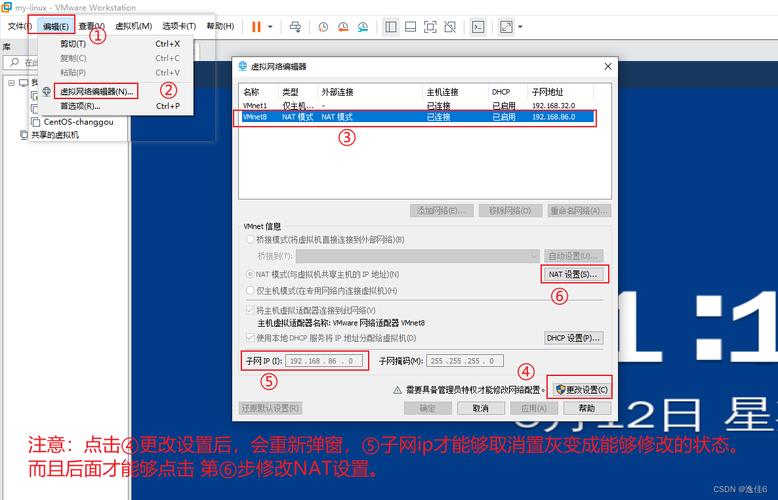Choose 首选项(R)... from the Edit menu
The image size is (778, 500).
click(x=116, y=106)
